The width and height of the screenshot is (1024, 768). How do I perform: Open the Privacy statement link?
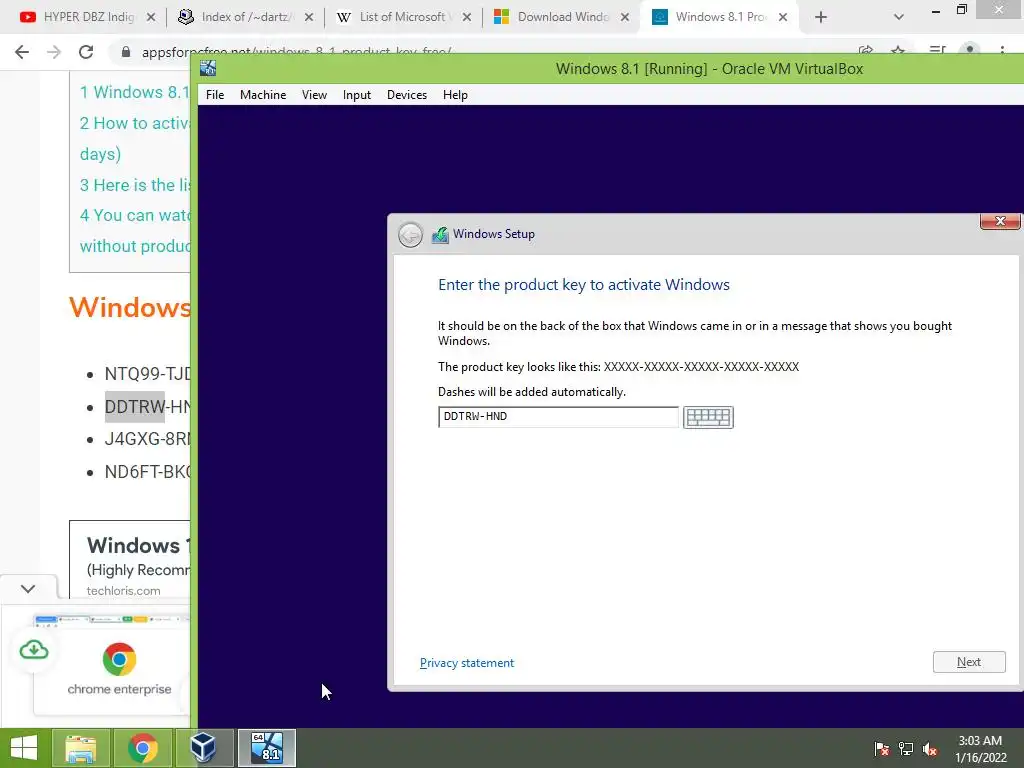467,663
